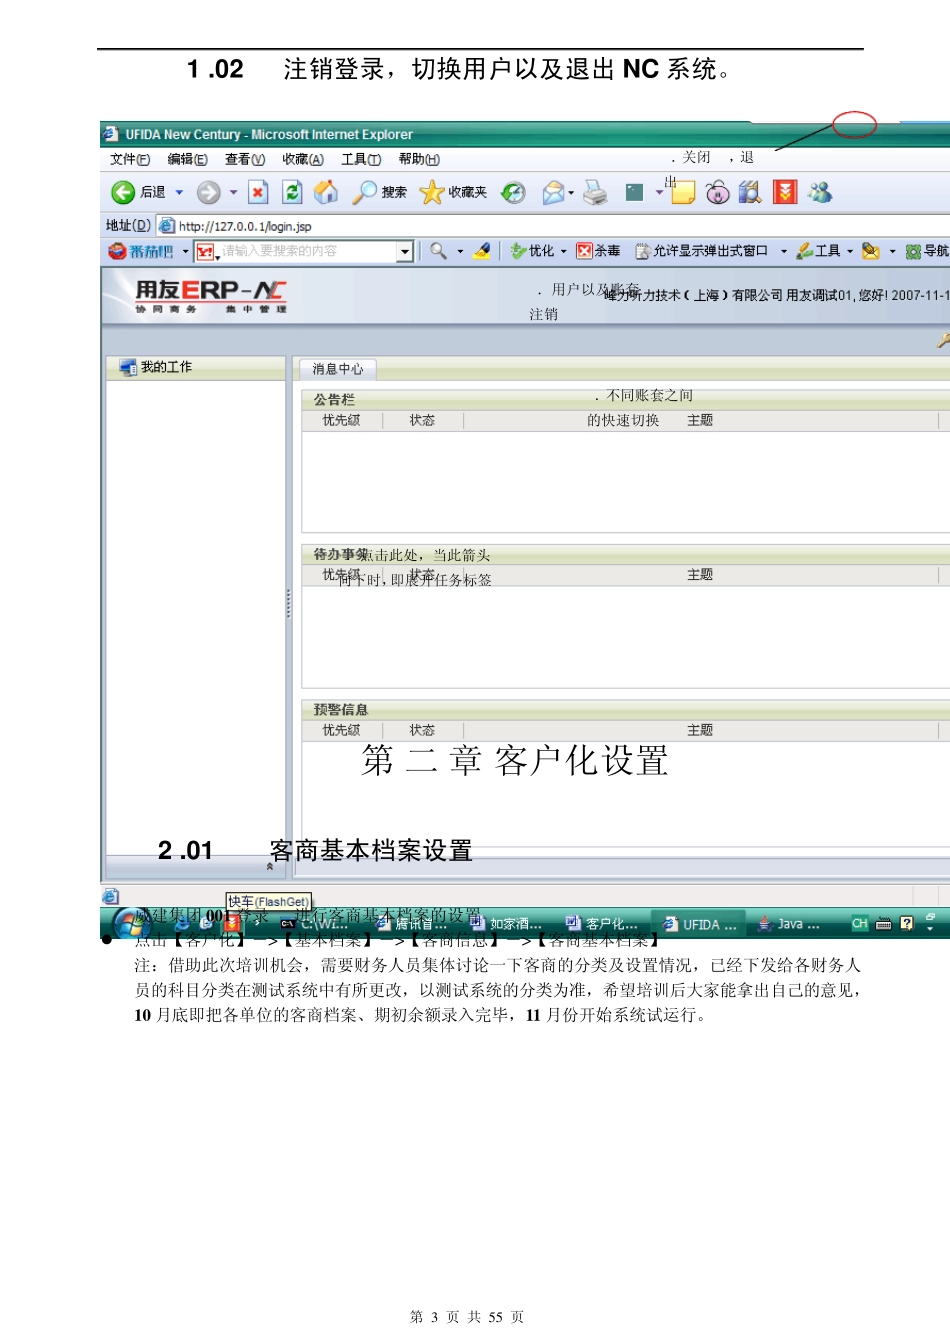Open the History clock icon
The image size is (950, 1344).
pyautogui.click(x=513, y=192)
